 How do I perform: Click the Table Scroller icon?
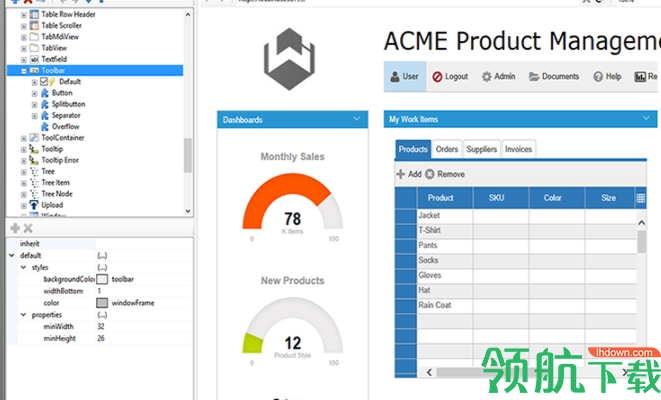tap(34, 25)
